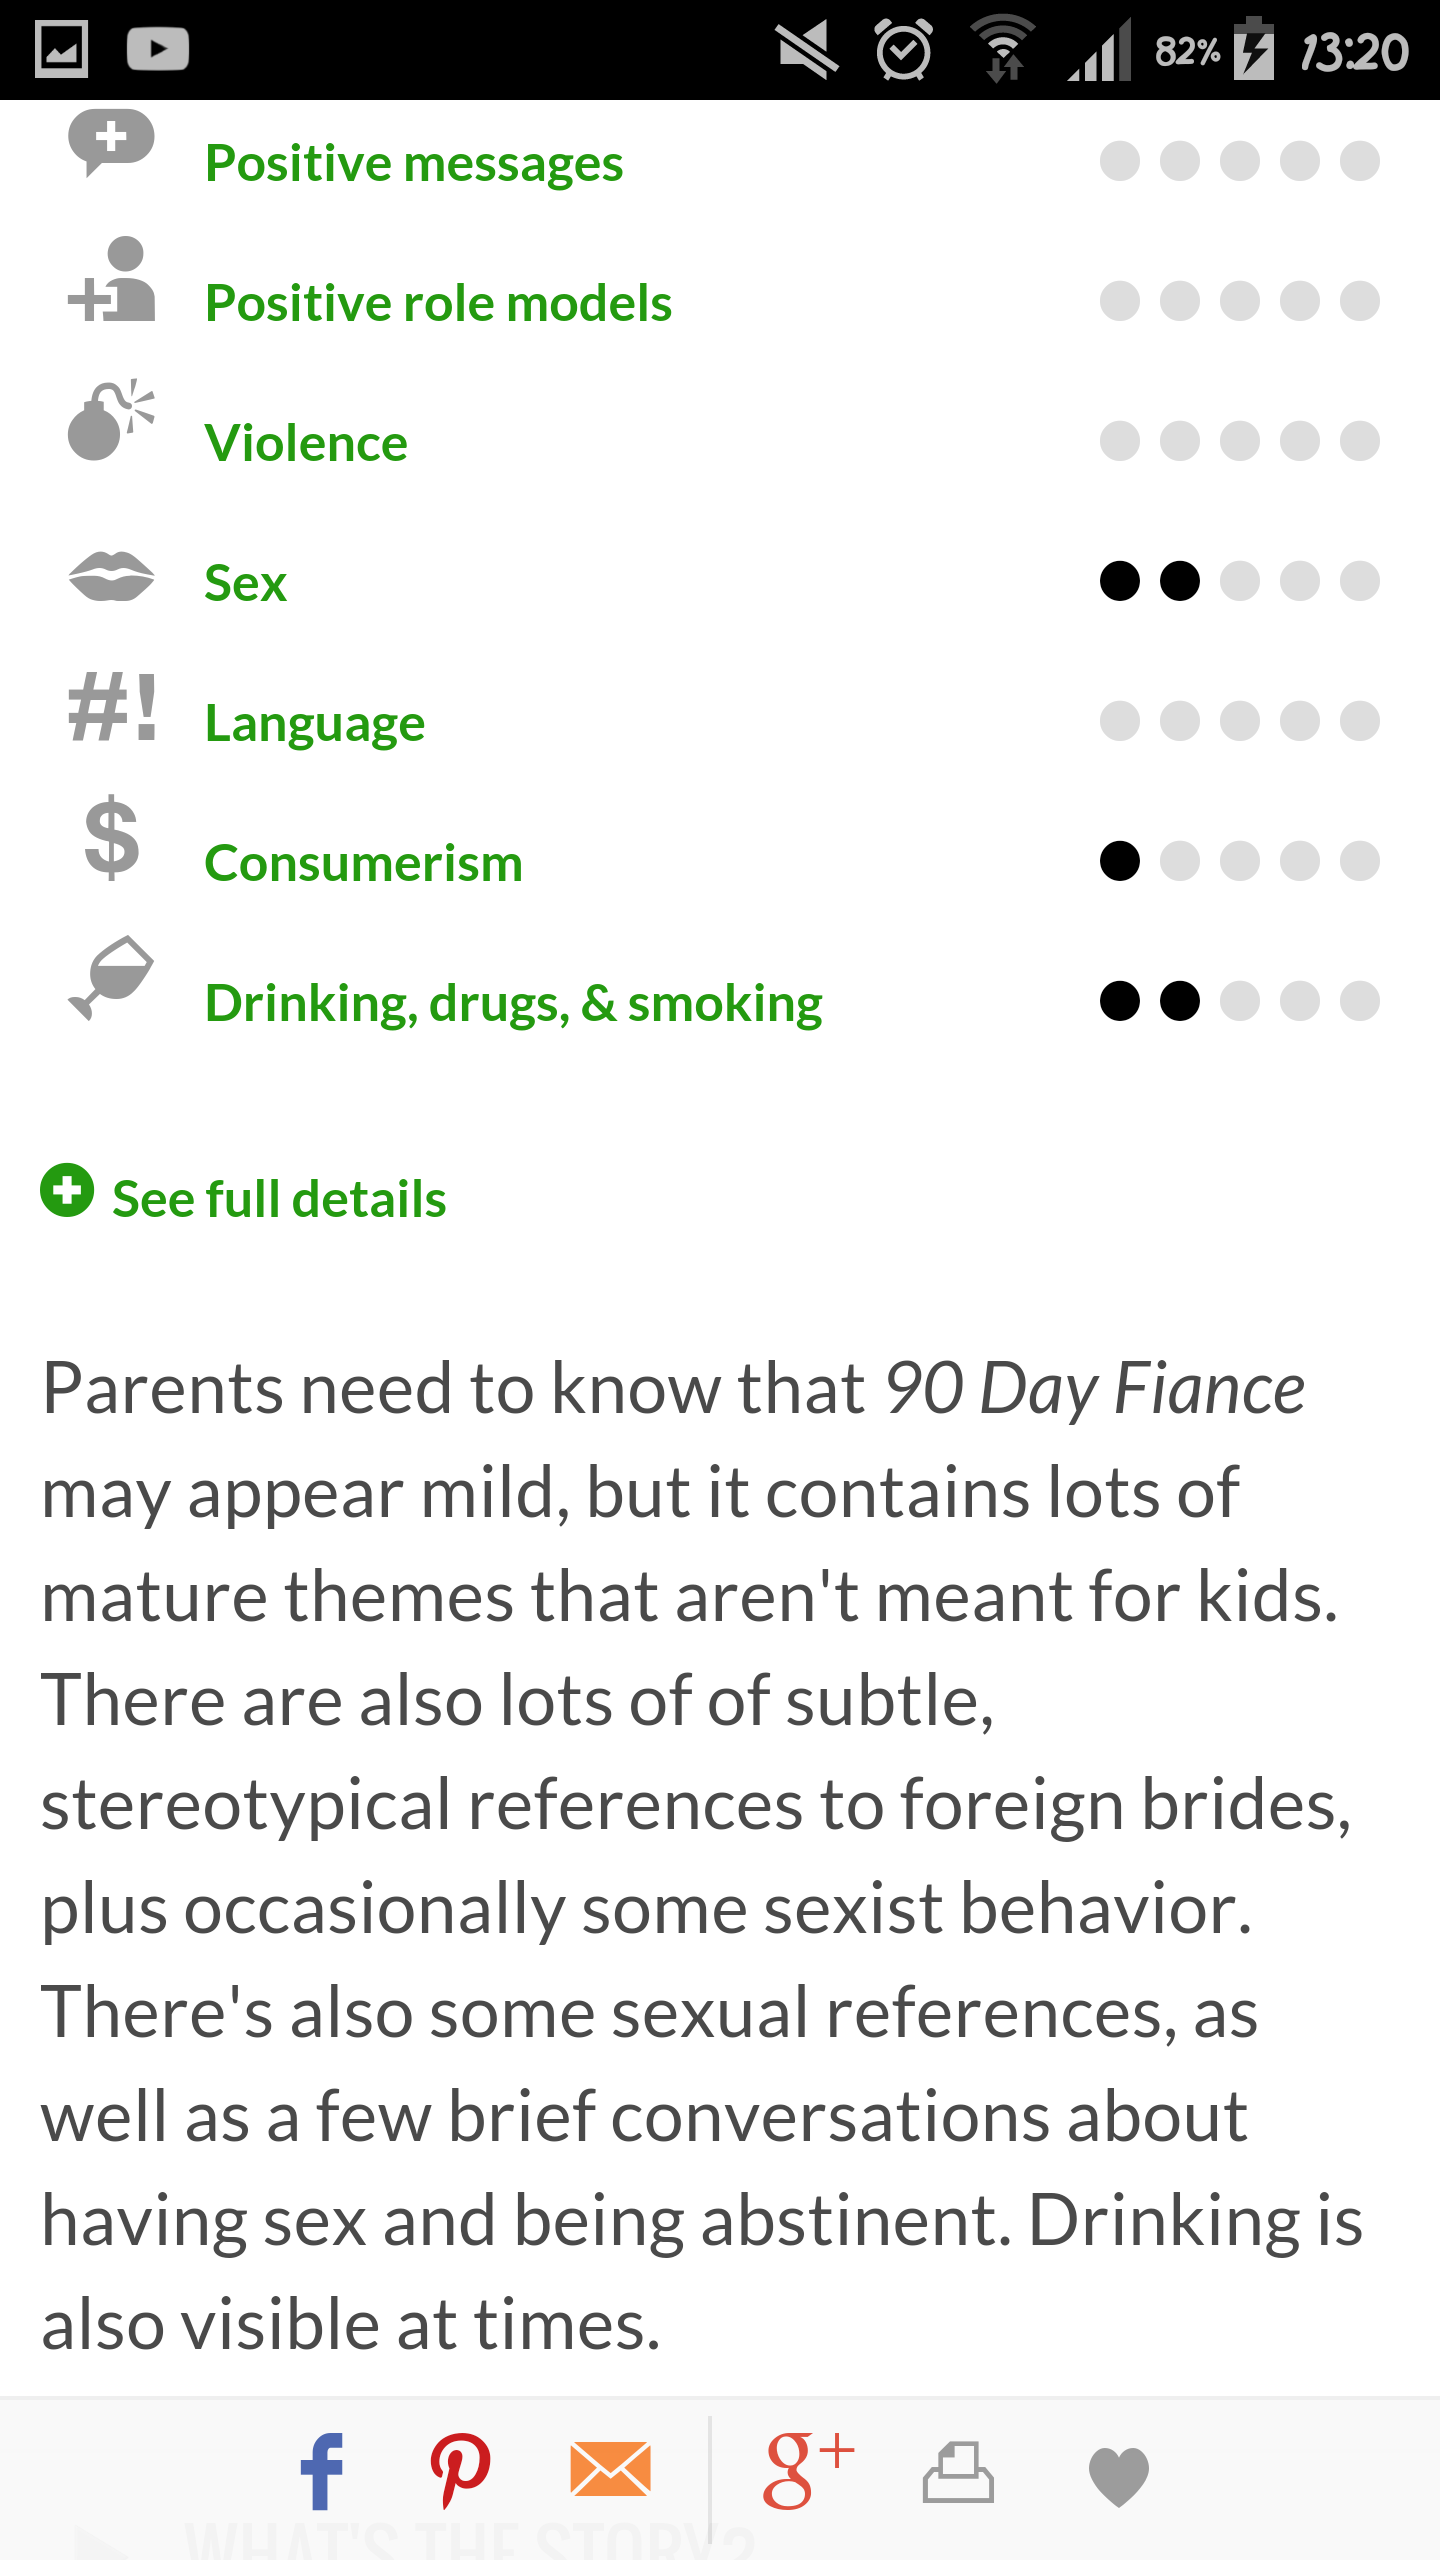Expand See full details section
1440x2560 pixels.
tap(279, 1198)
